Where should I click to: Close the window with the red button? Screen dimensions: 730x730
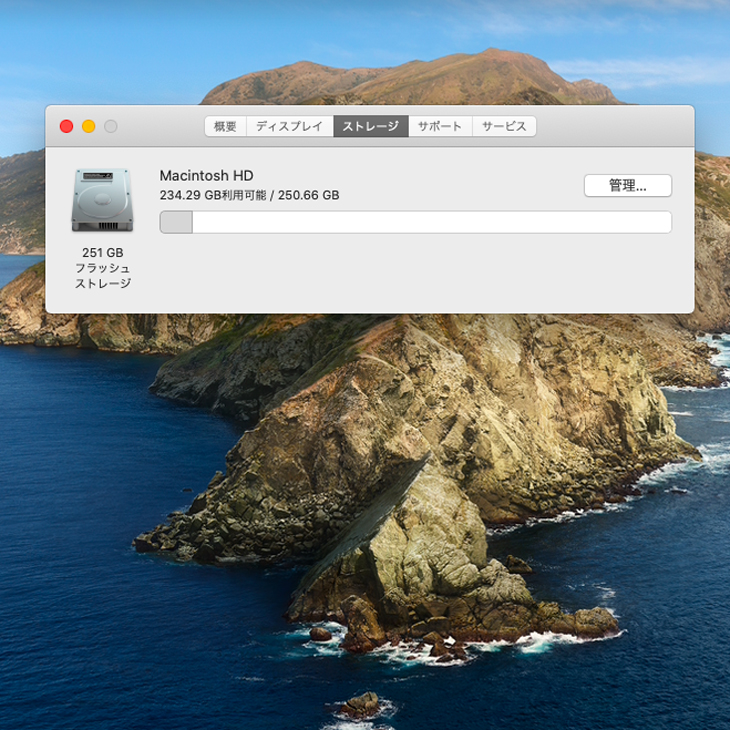[x=66, y=126]
